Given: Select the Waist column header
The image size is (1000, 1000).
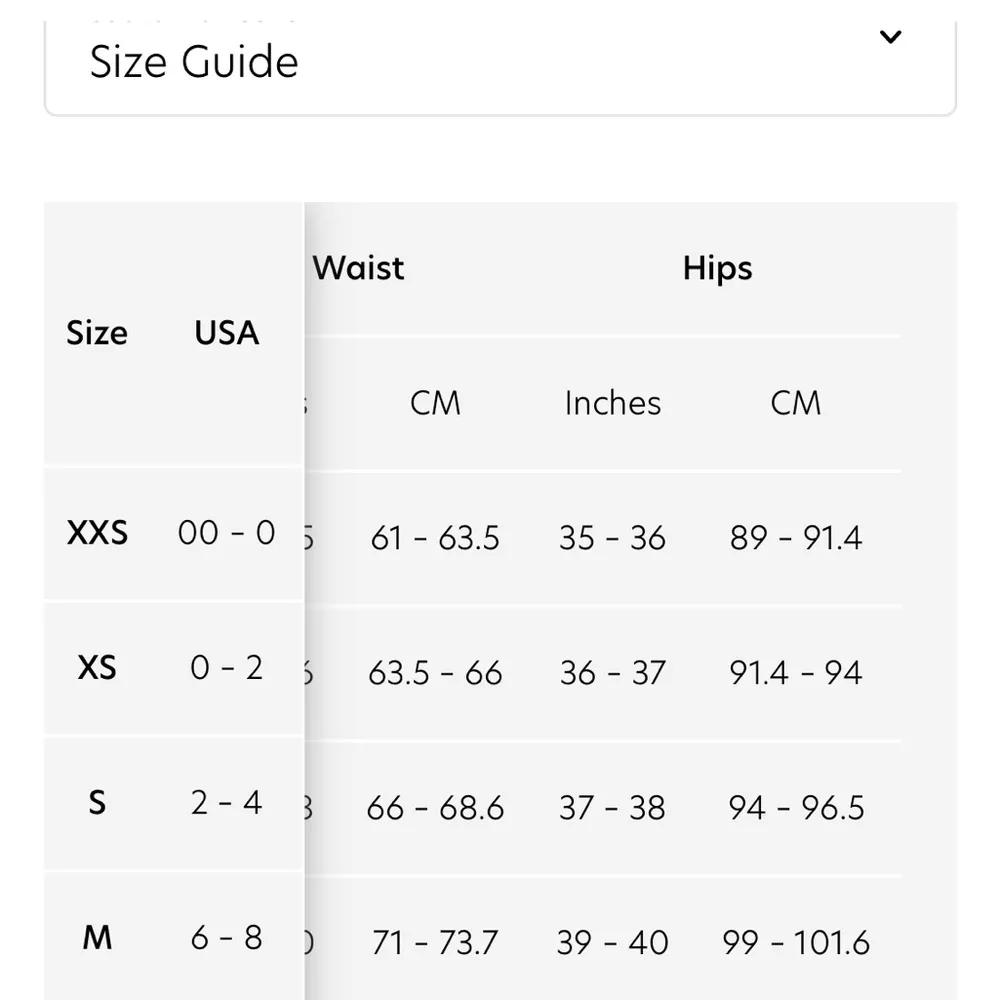Looking at the screenshot, I should pyautogui.click(x=359, y=268).
